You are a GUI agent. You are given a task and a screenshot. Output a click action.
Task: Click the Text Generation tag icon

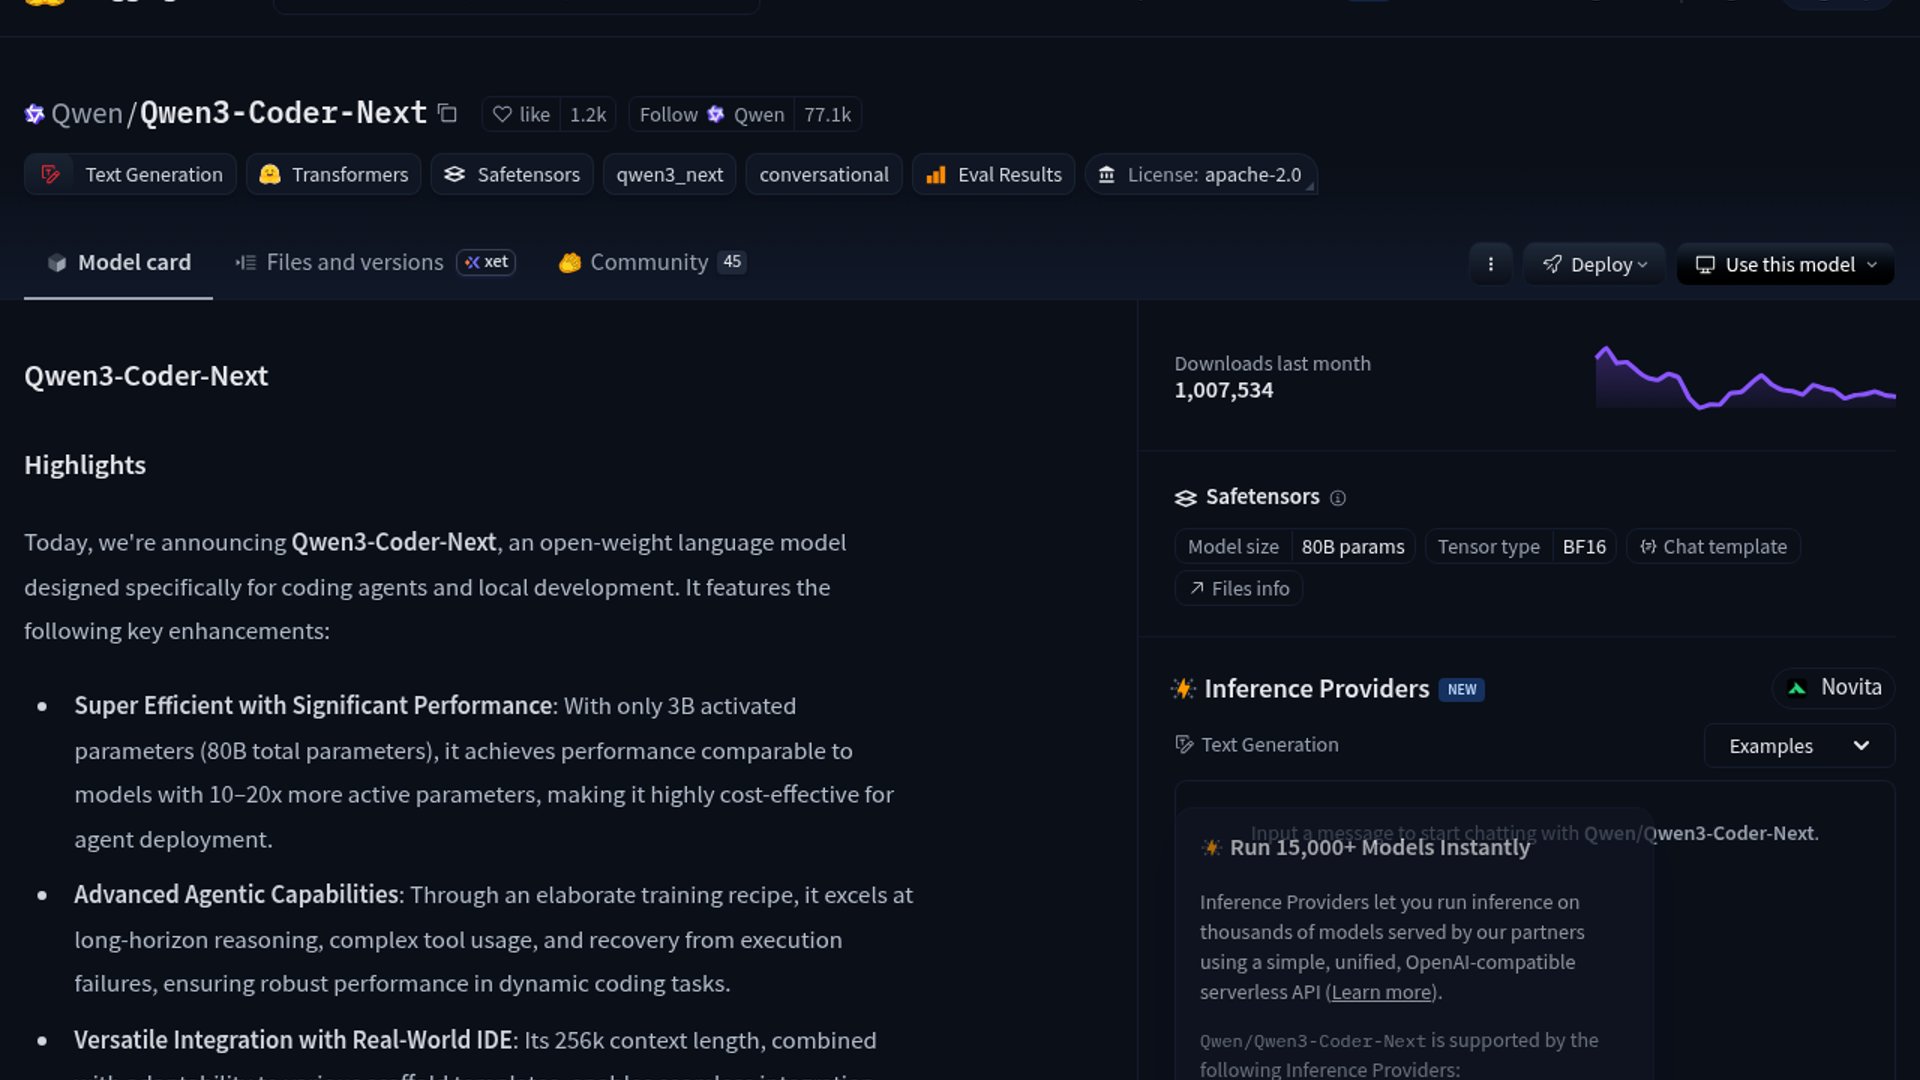50,174
